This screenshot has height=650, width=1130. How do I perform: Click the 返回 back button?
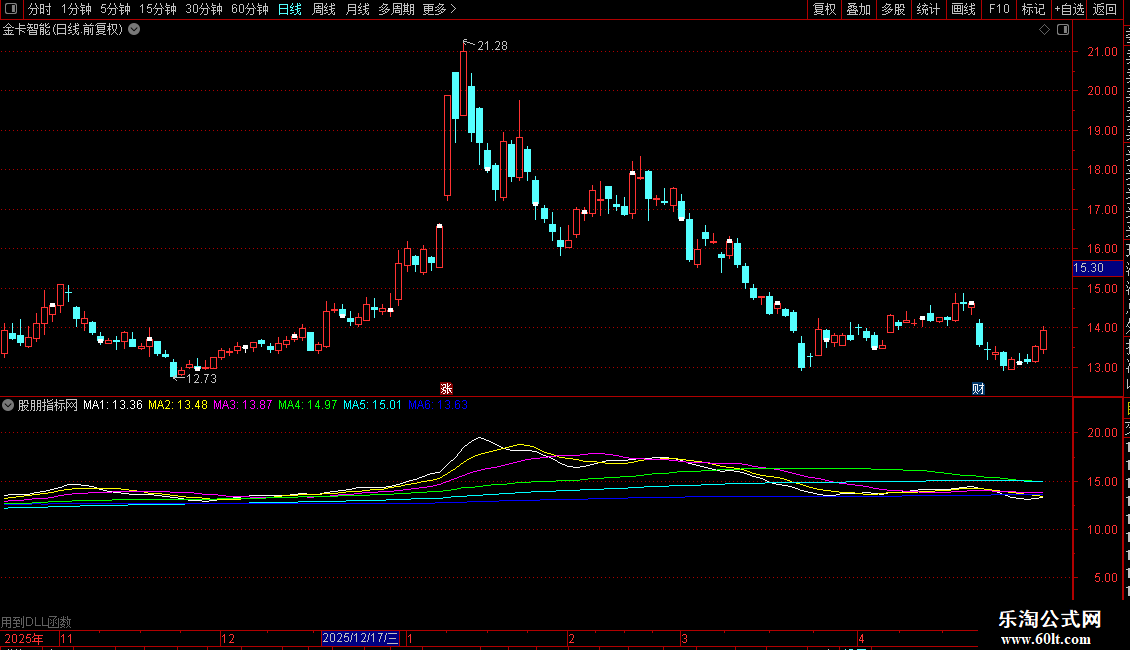(1104, 9)
